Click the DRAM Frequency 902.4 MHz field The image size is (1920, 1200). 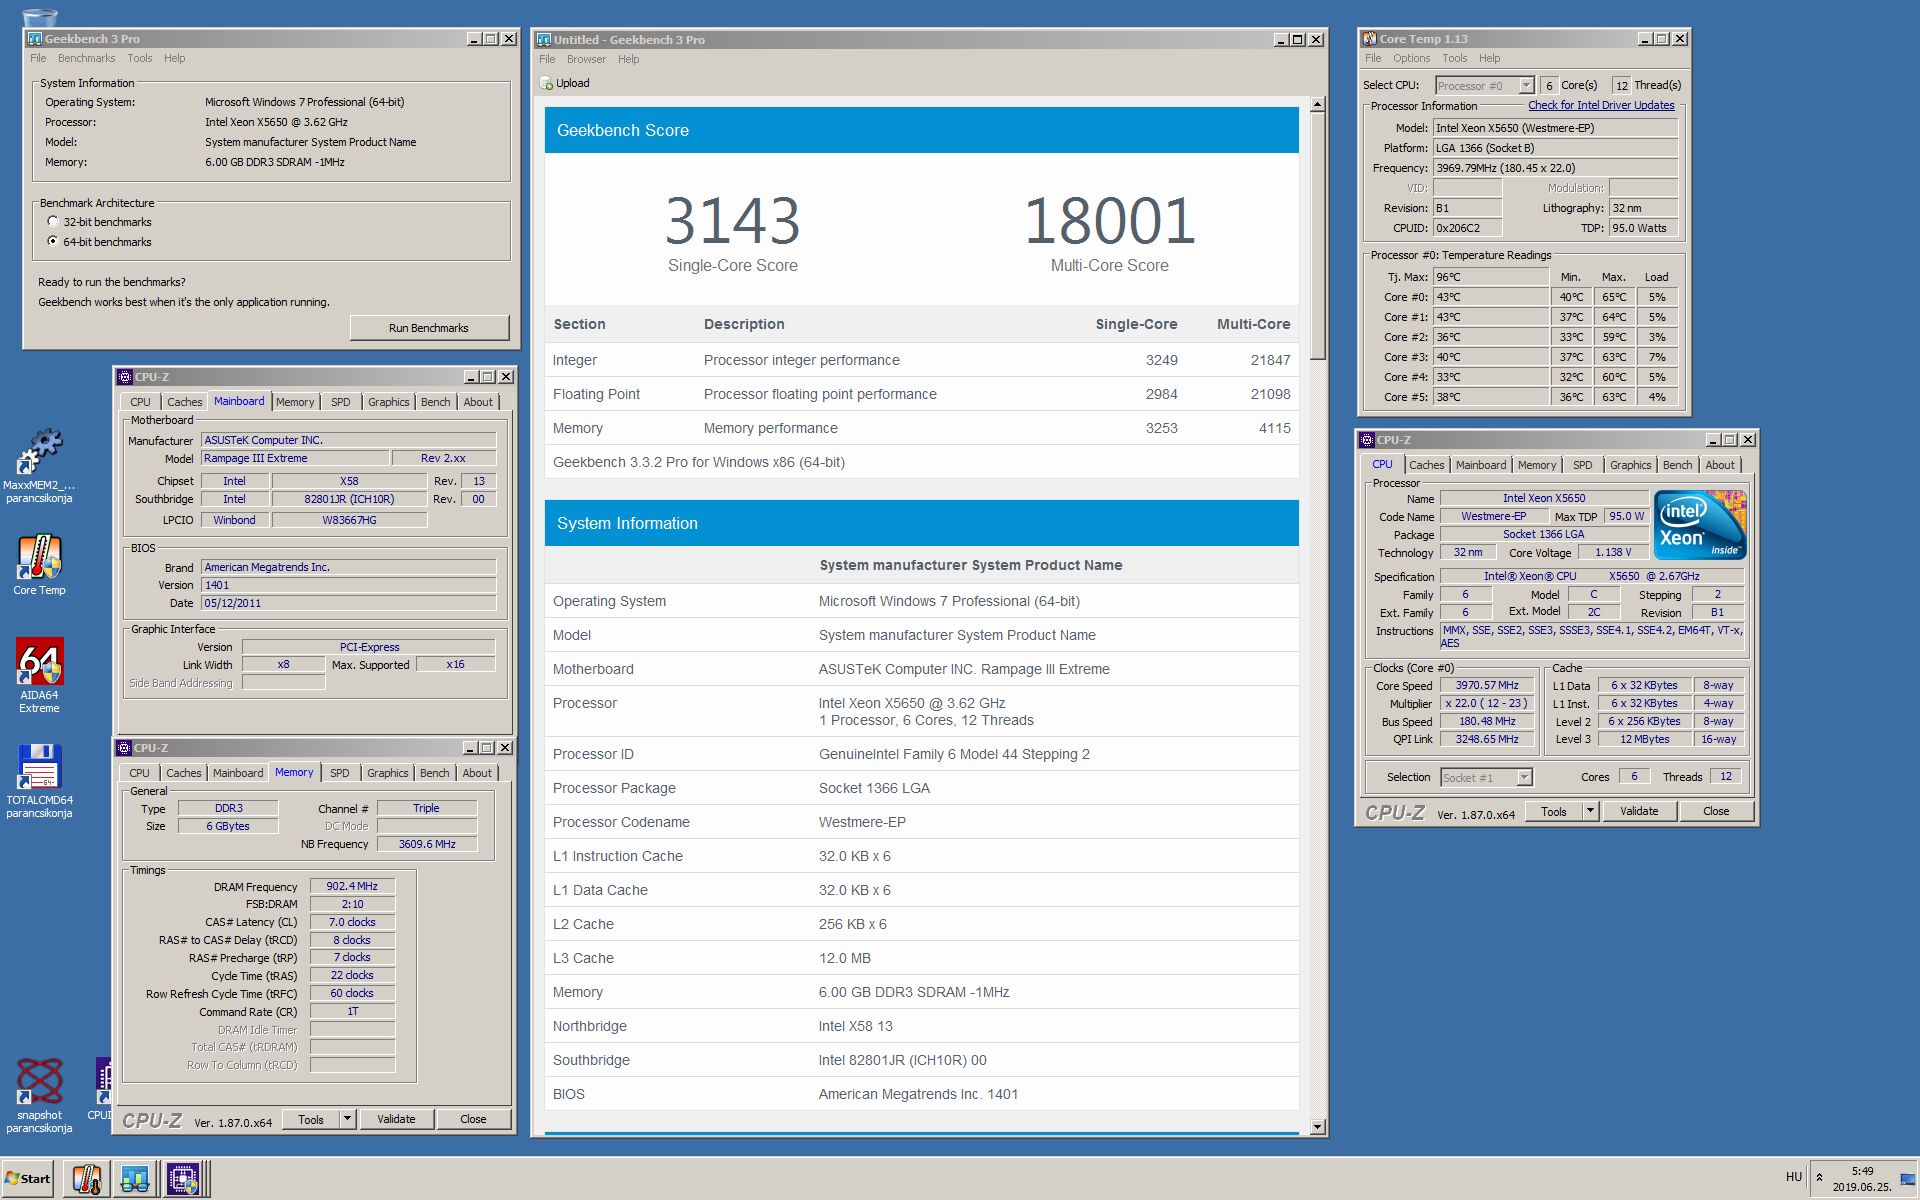tap(352, 886)
